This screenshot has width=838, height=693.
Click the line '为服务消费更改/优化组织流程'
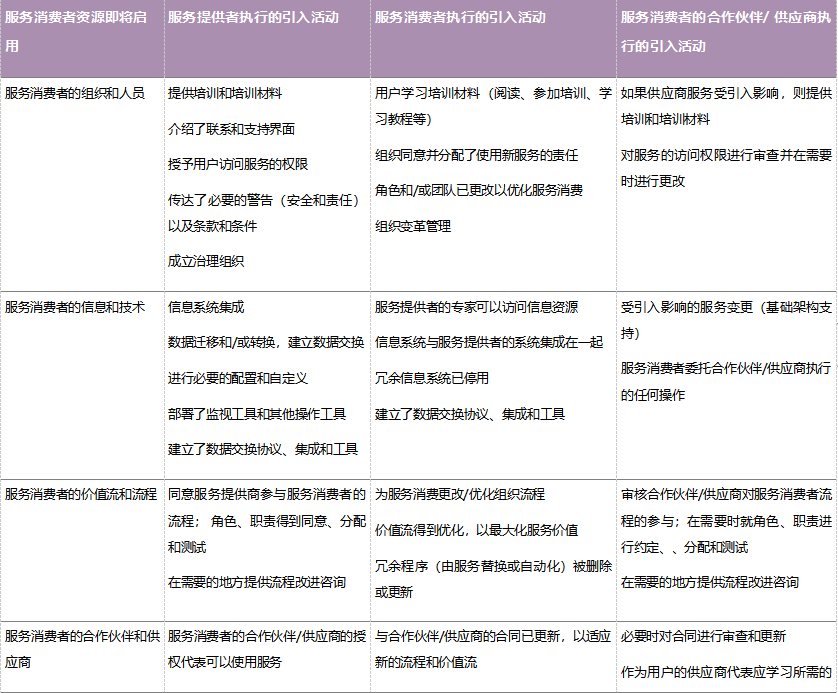click(460, 494)
